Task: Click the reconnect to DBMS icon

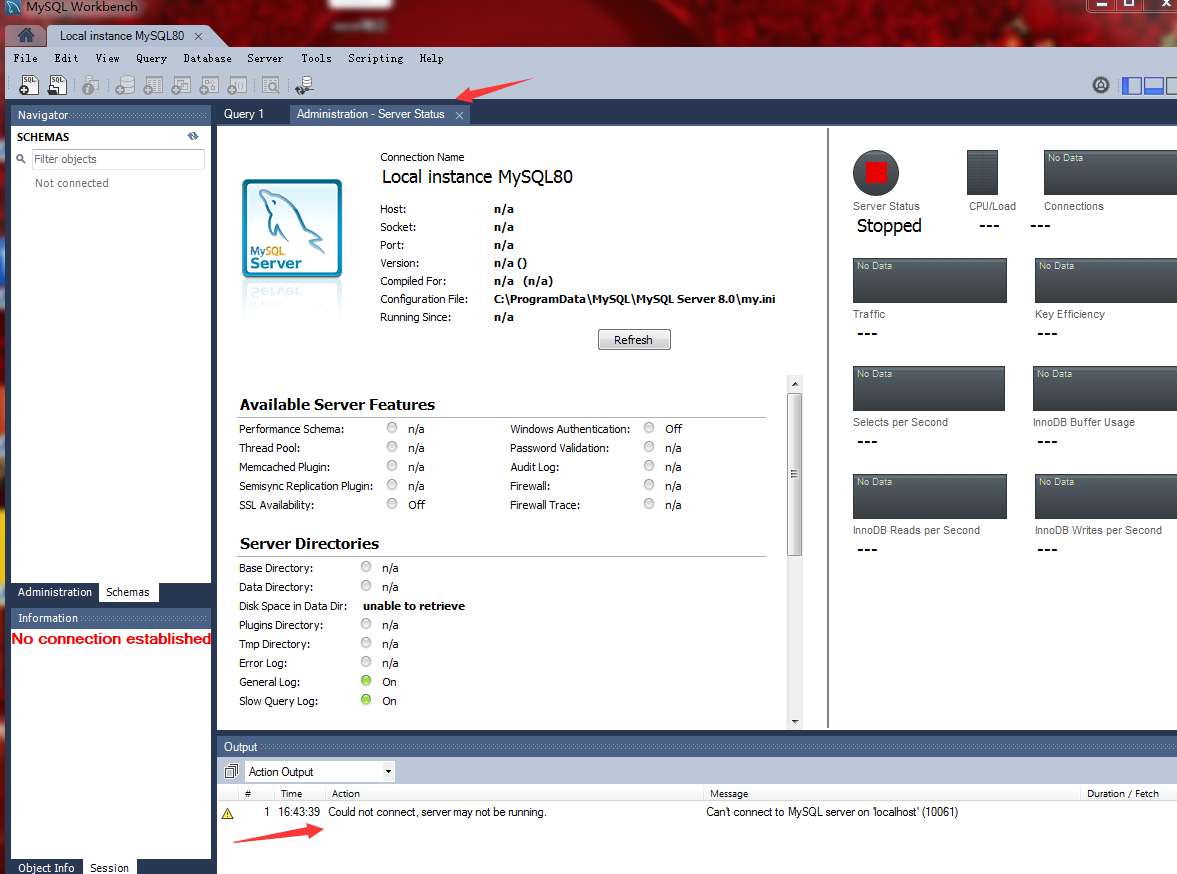Action: 304,86
